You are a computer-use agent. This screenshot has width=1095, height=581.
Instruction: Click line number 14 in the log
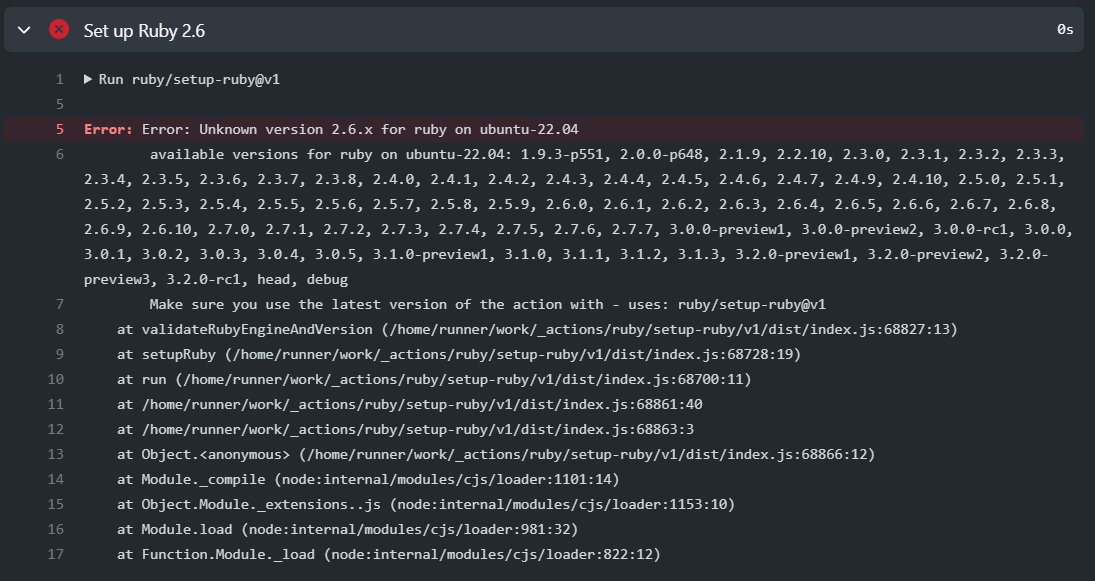tap(56, 480)
